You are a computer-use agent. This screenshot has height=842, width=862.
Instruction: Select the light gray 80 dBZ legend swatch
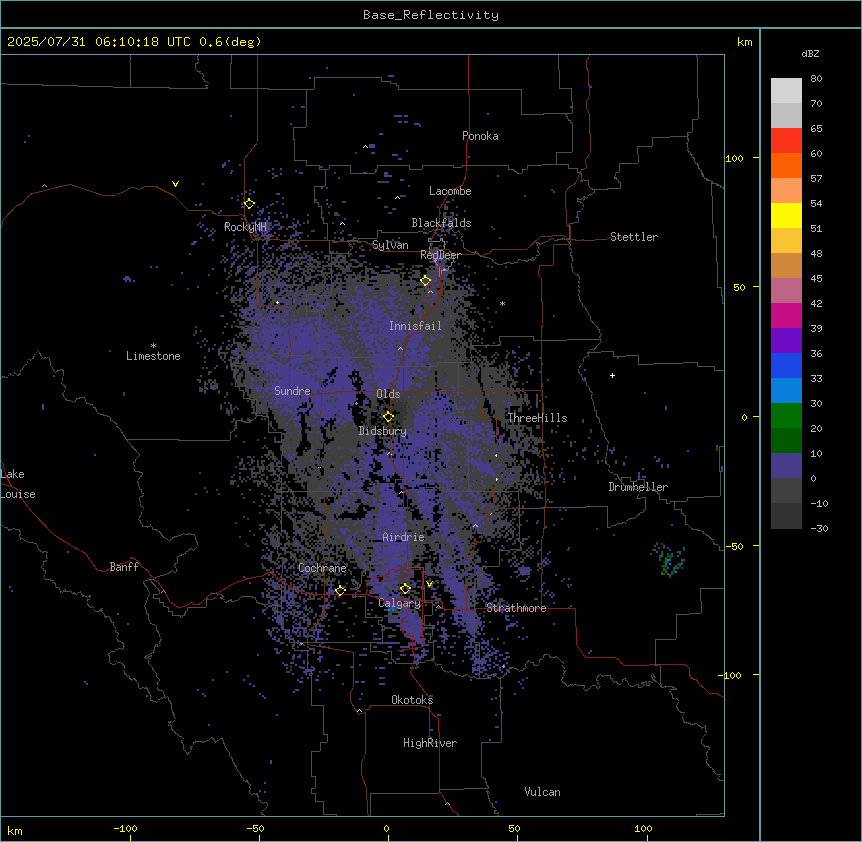[786, 91]
